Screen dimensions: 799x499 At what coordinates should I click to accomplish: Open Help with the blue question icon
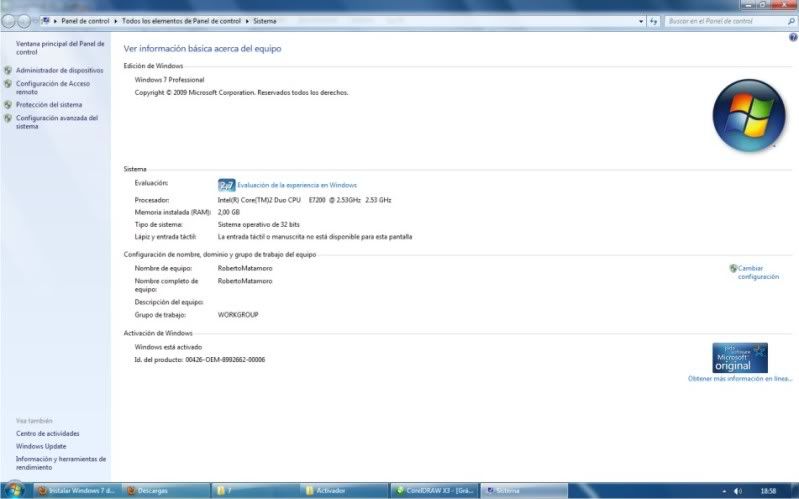click(x=793, y=37)
